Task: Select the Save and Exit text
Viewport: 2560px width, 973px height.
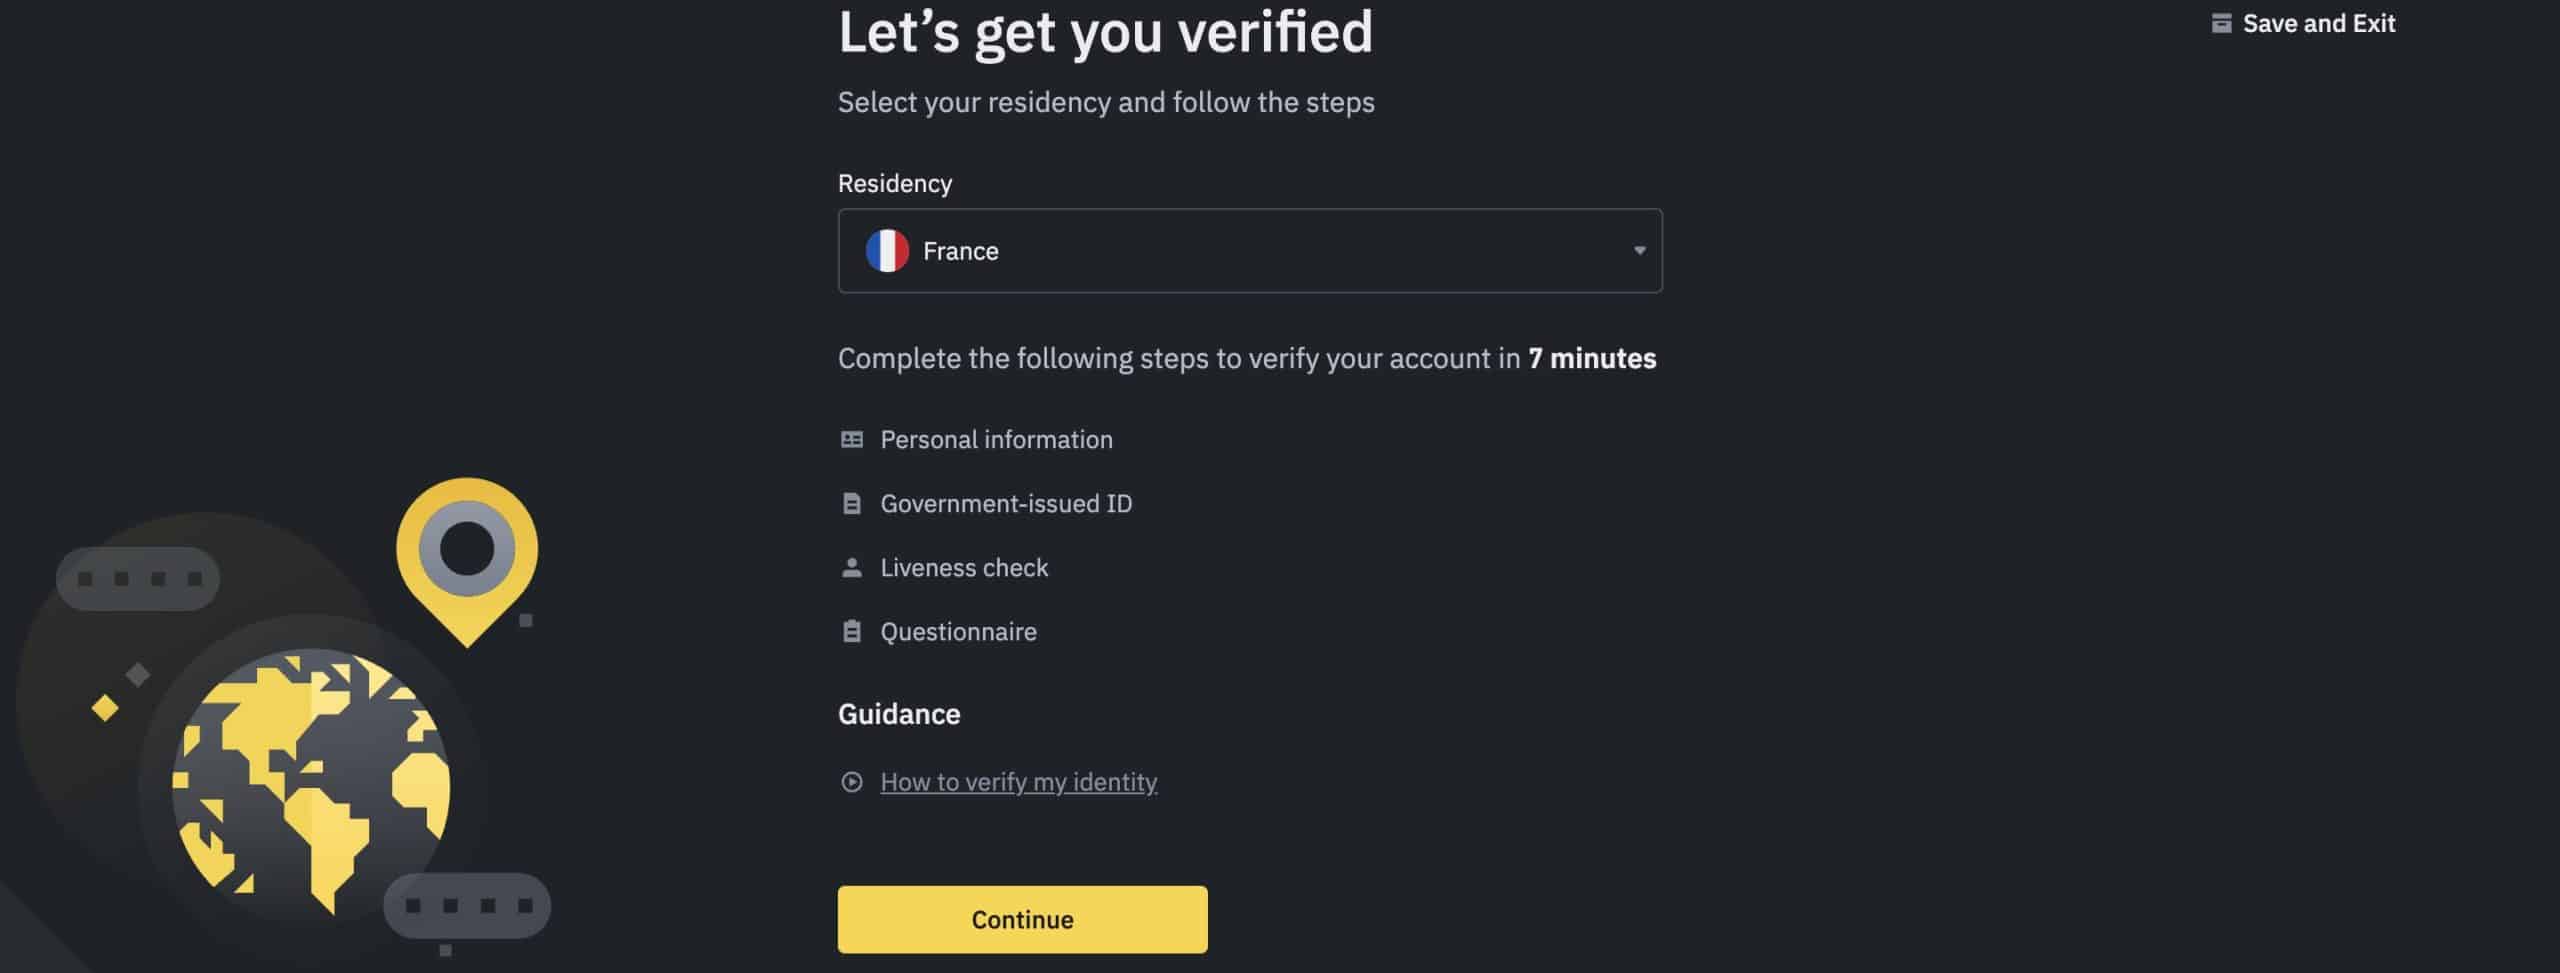Action: tap(2318, 24)
